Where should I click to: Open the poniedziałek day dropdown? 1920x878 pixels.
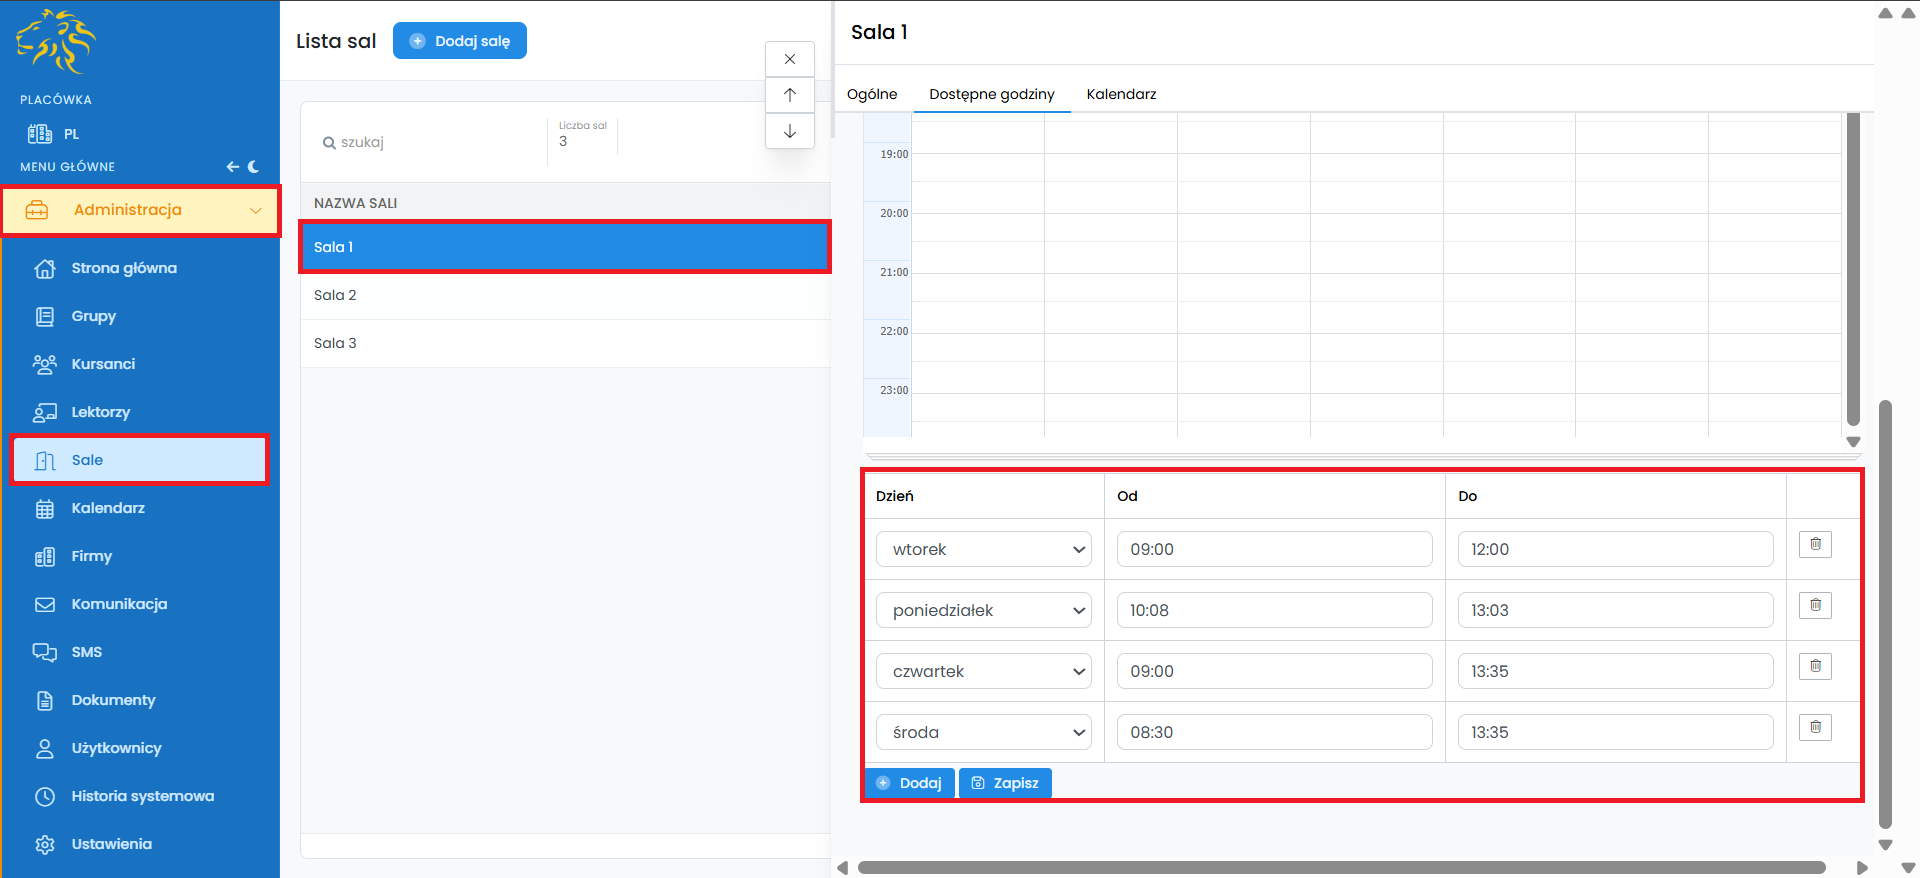(x=983, y=610)
